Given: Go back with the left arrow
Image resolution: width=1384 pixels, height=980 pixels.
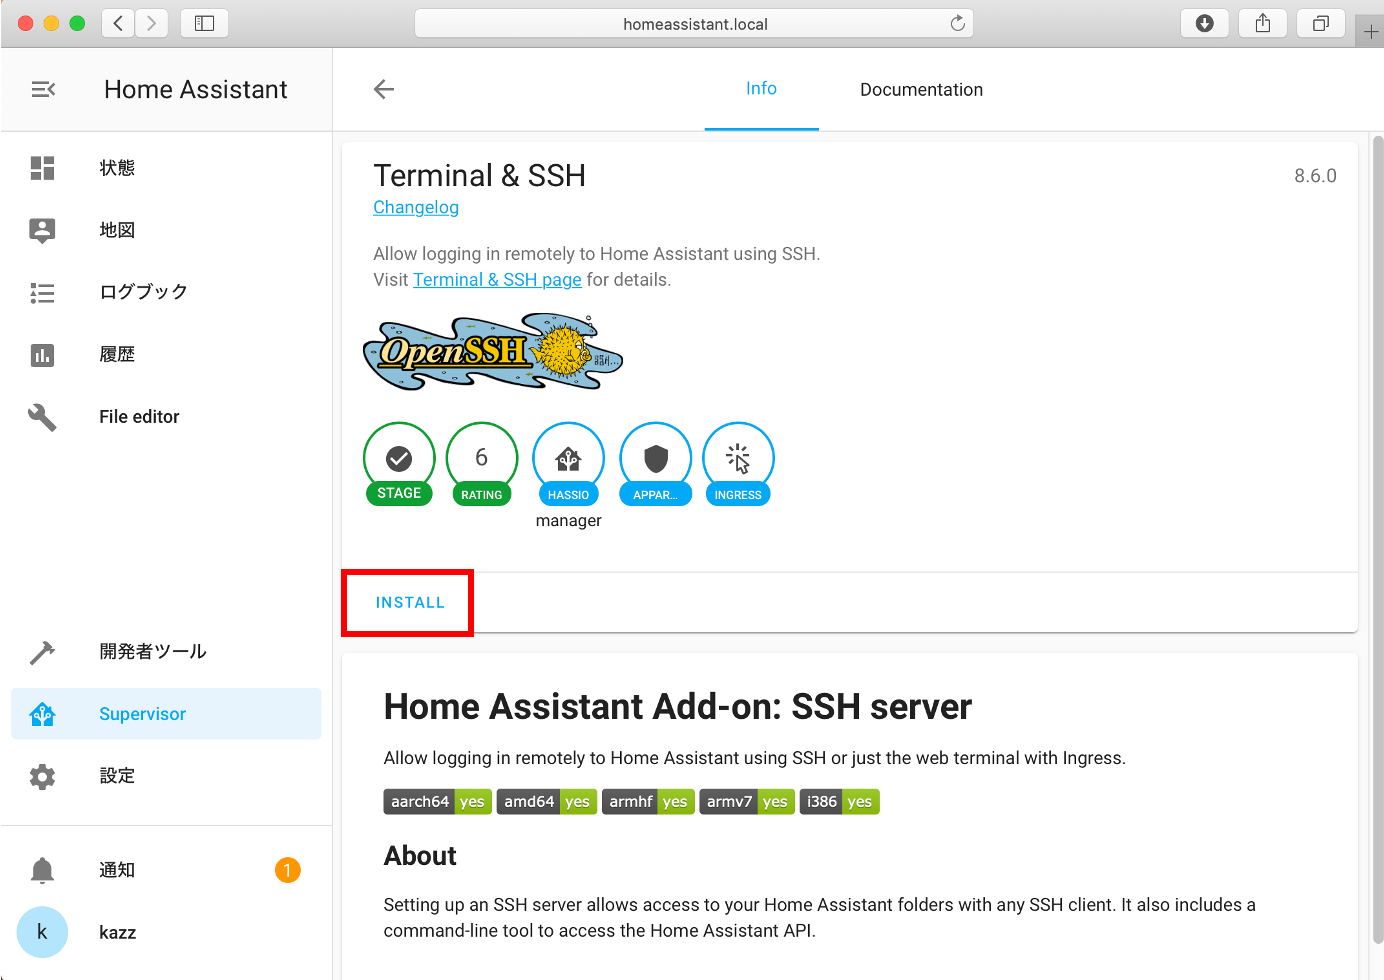Looking at the screenshot, I should click(x=384, y=90).
